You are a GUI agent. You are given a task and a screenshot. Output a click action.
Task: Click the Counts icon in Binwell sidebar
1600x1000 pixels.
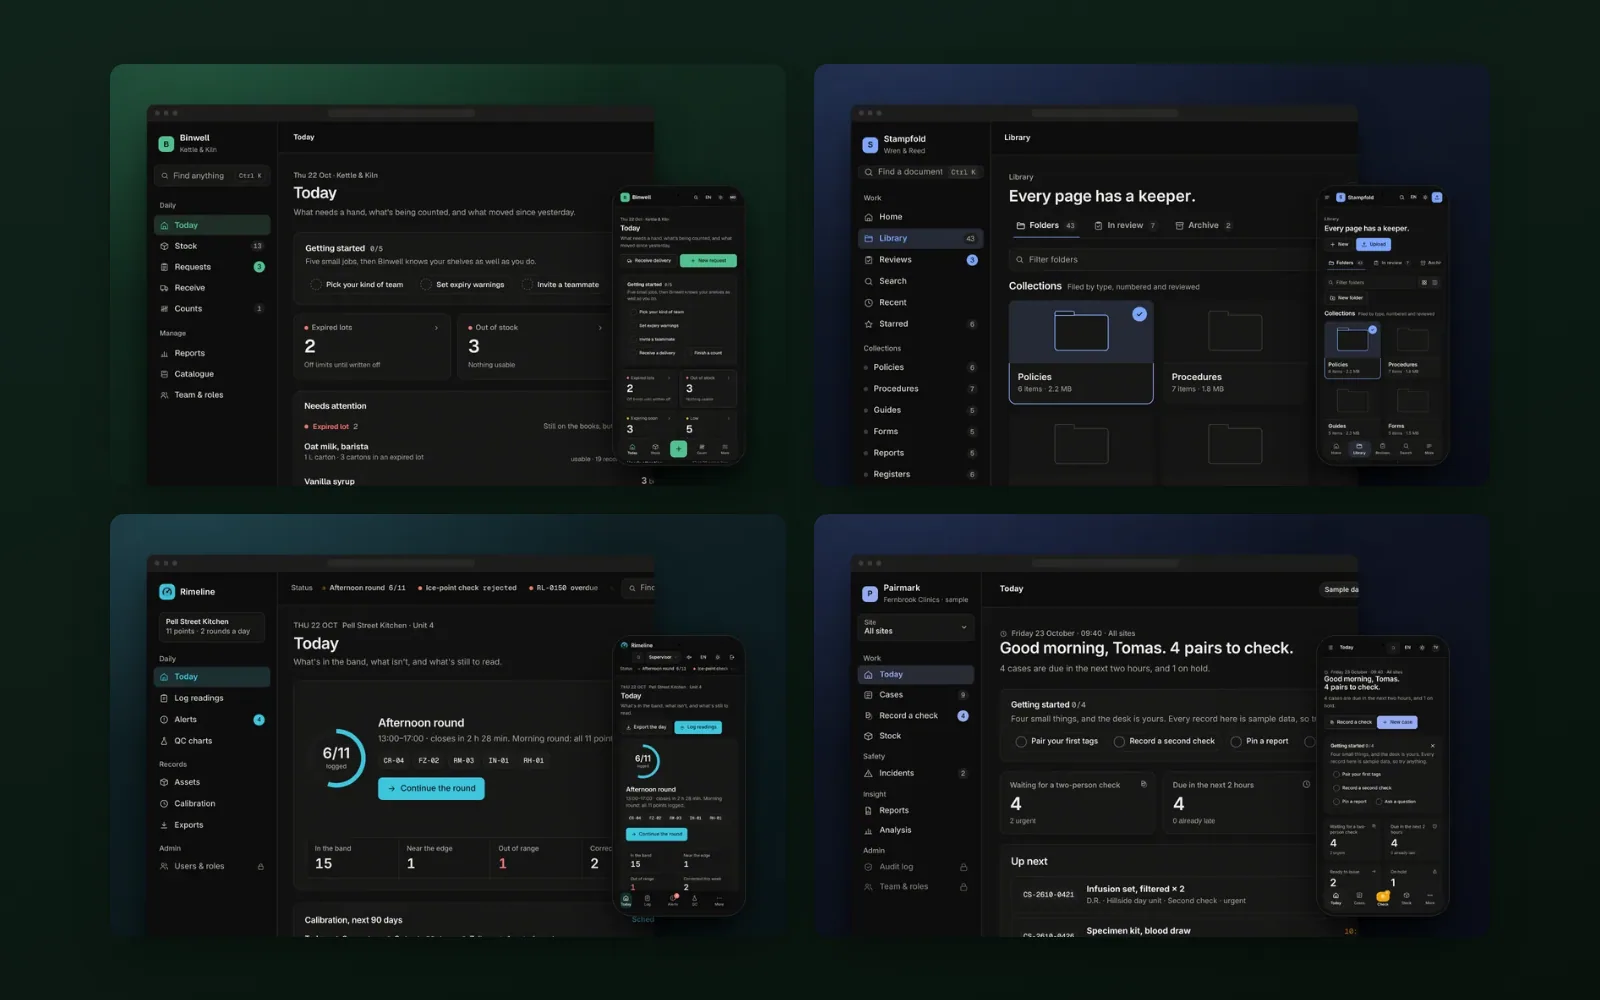(164, 309)
